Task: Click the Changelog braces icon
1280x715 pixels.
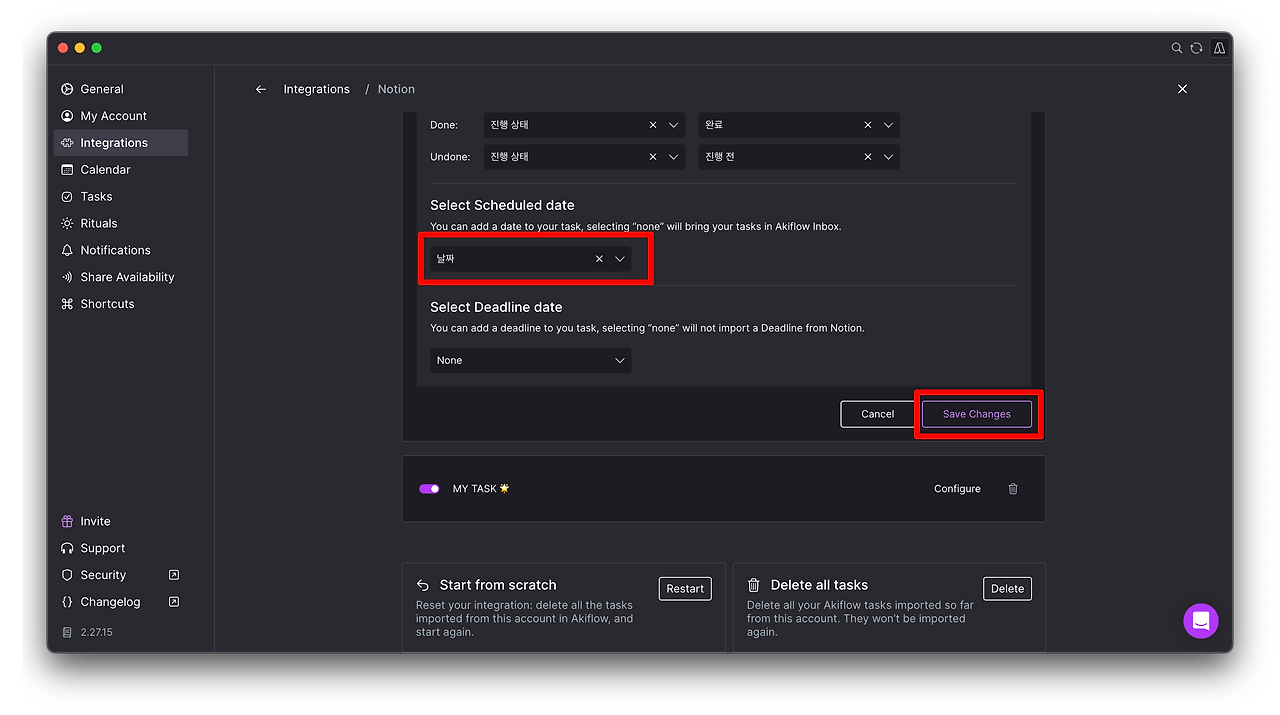Action: click(x=67, y=602)
